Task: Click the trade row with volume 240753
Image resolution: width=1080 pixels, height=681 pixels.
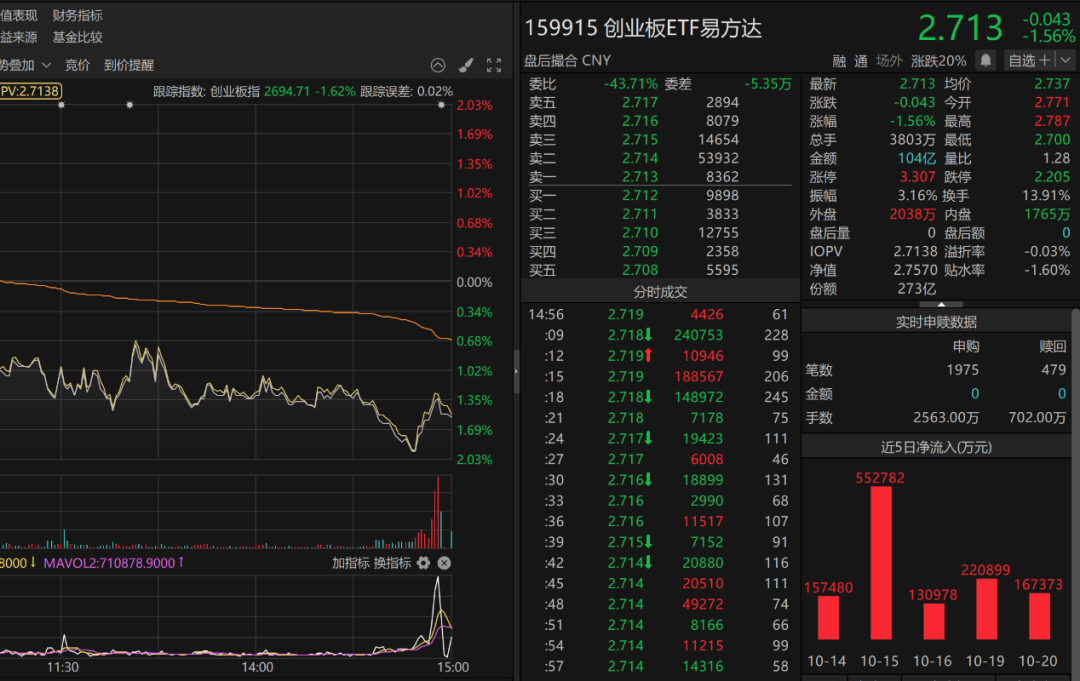Action: [660, 335]
